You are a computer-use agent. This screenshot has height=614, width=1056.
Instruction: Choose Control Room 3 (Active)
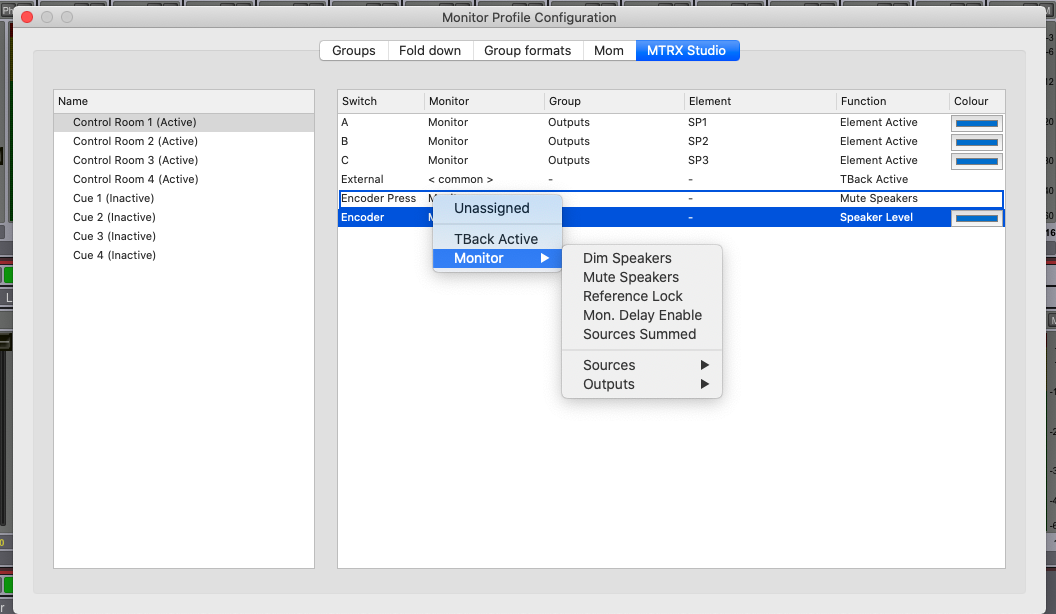coord(184,160)
